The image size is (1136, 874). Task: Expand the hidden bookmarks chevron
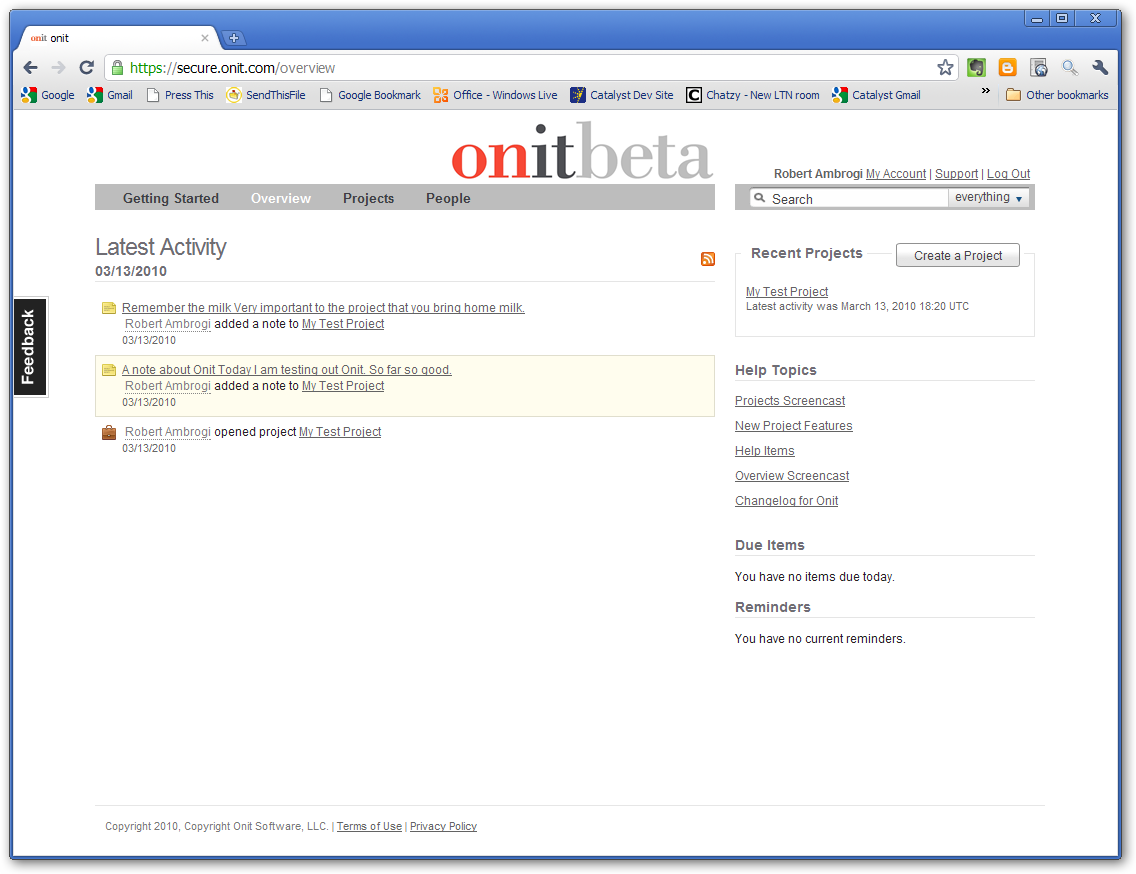985,91
